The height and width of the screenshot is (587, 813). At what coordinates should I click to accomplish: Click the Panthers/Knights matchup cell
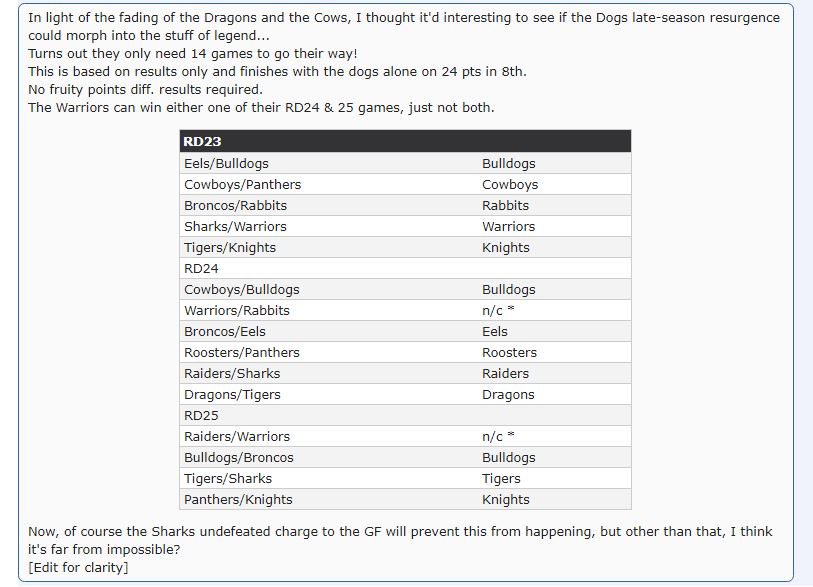(x=238, y=499)
